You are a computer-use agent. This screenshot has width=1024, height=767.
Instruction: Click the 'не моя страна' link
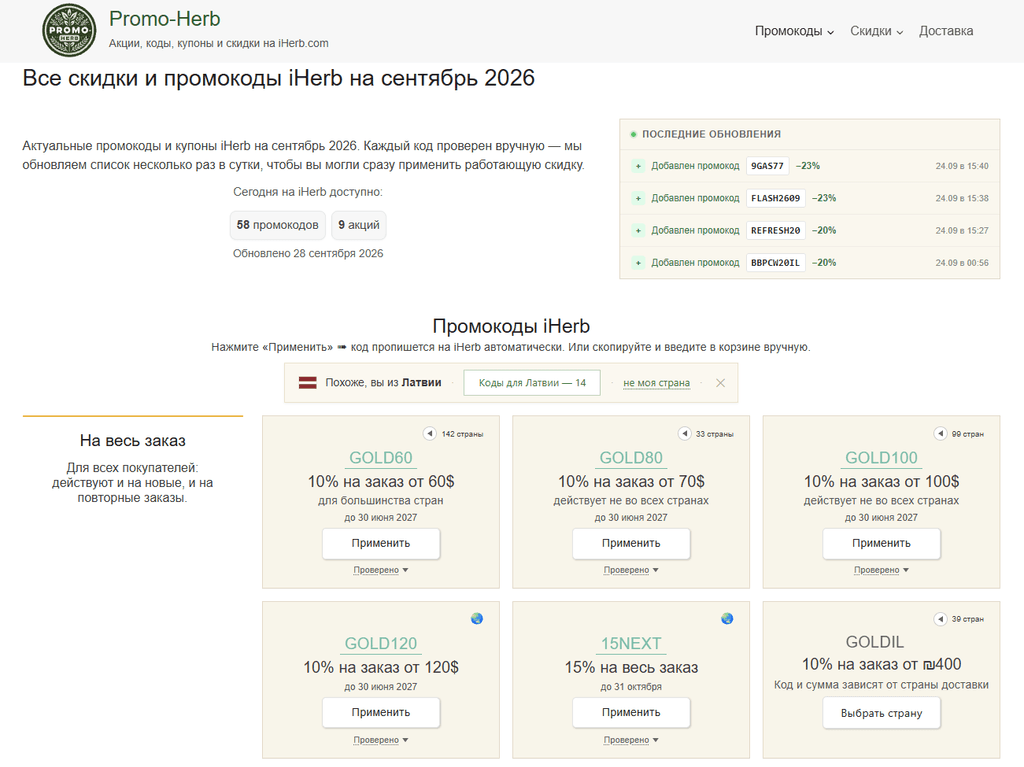click(656, 383)
